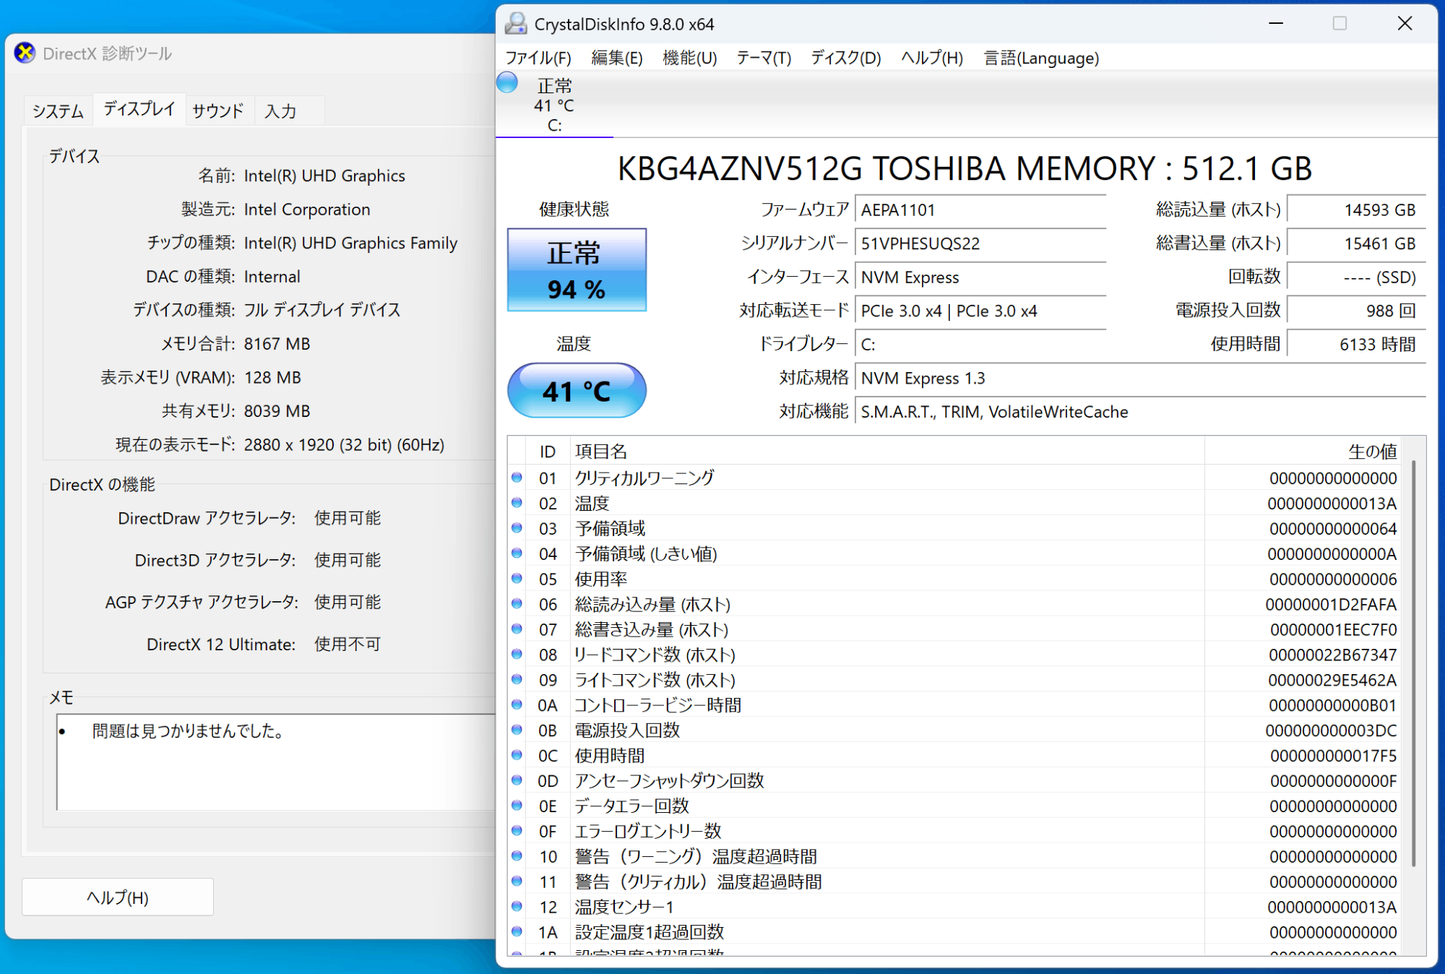Select row 04 予備領域 (しきい値)
The height and width of the screenshot is (974, 1445).
956,553
